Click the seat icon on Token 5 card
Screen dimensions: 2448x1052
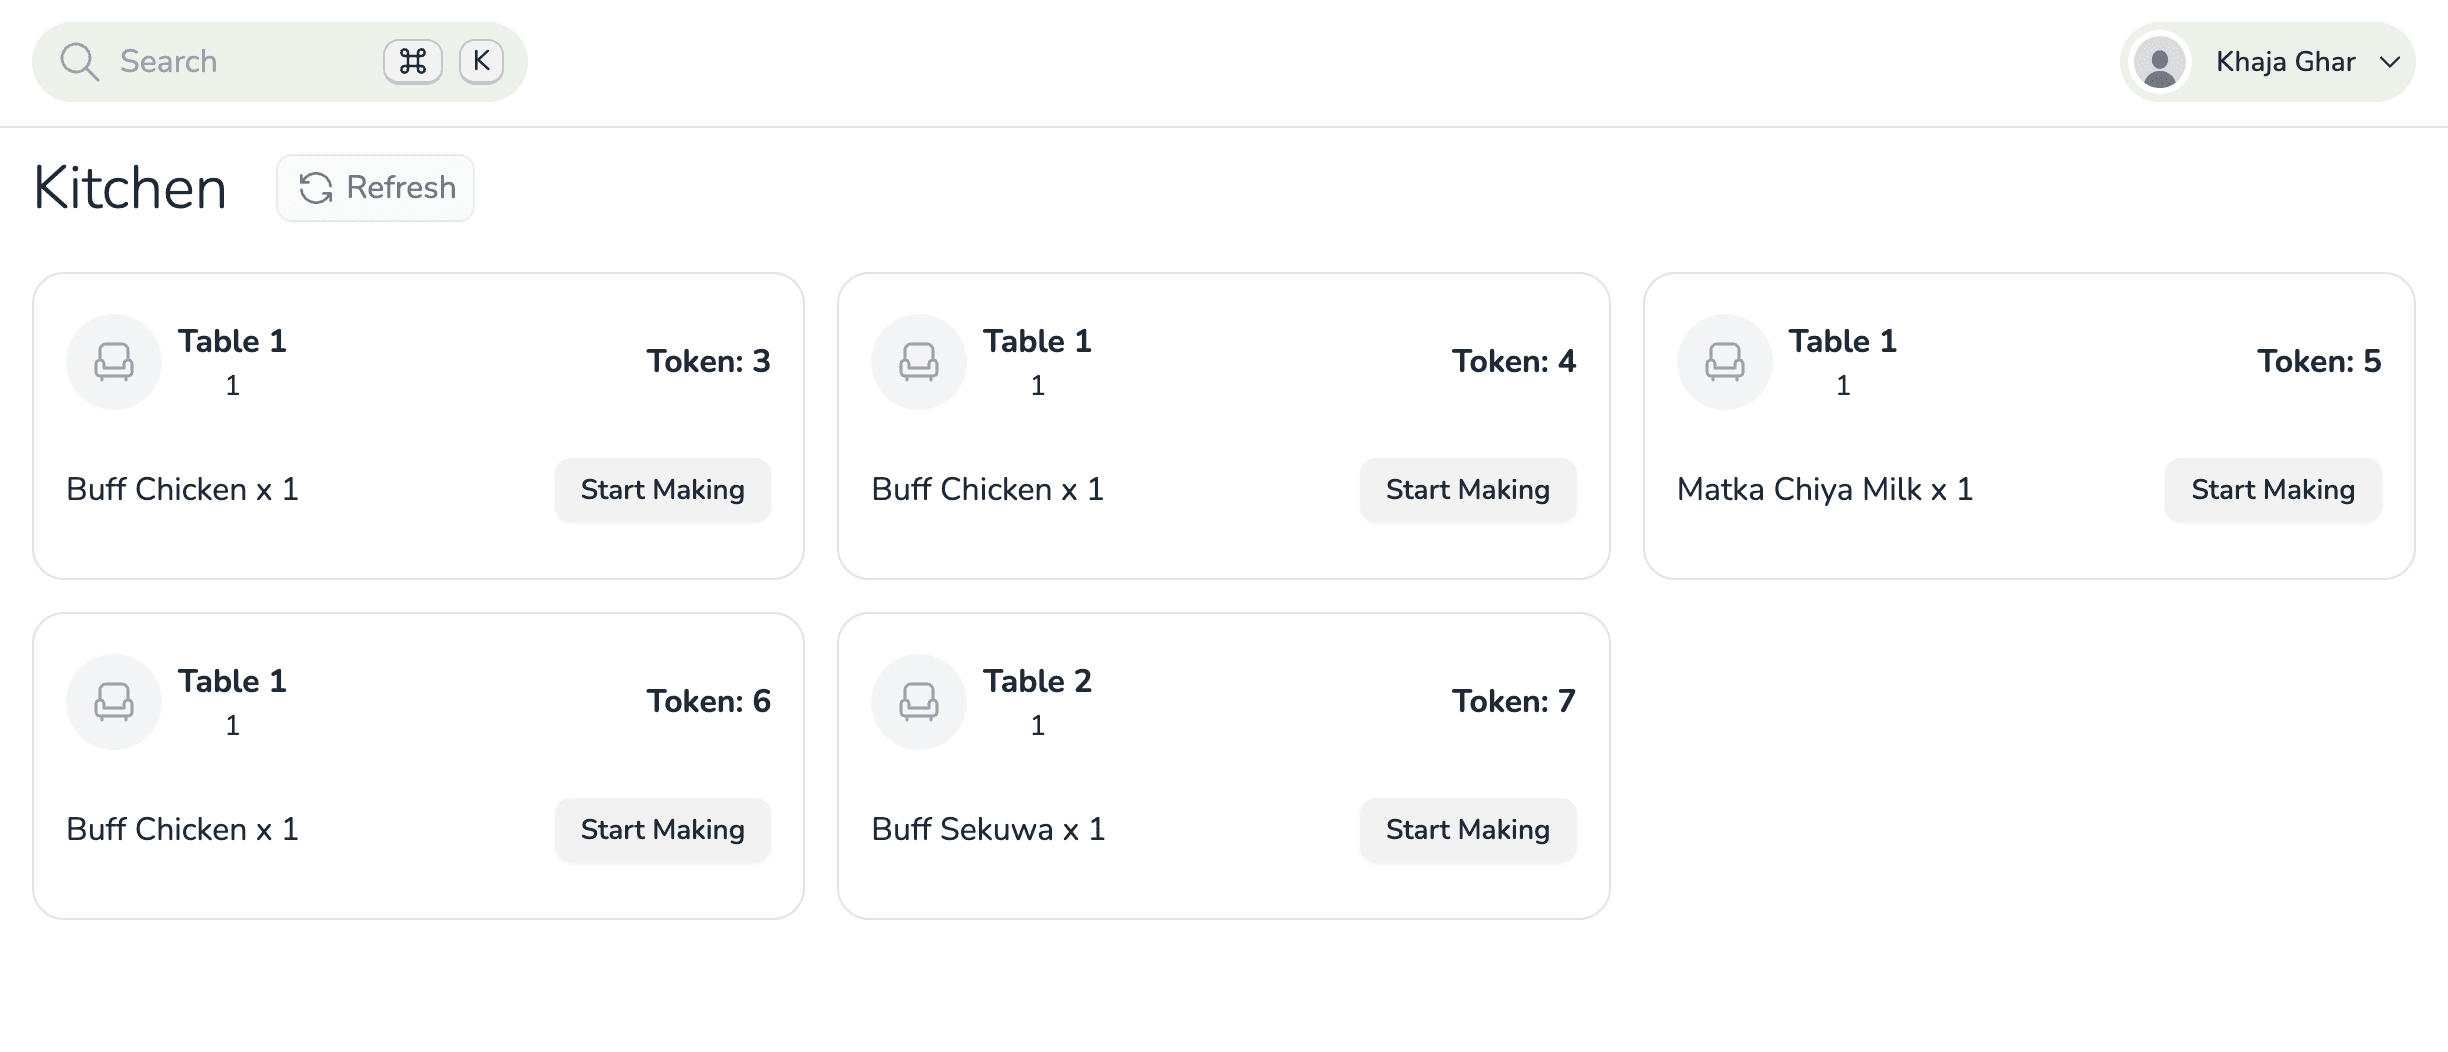point(1724,362)
